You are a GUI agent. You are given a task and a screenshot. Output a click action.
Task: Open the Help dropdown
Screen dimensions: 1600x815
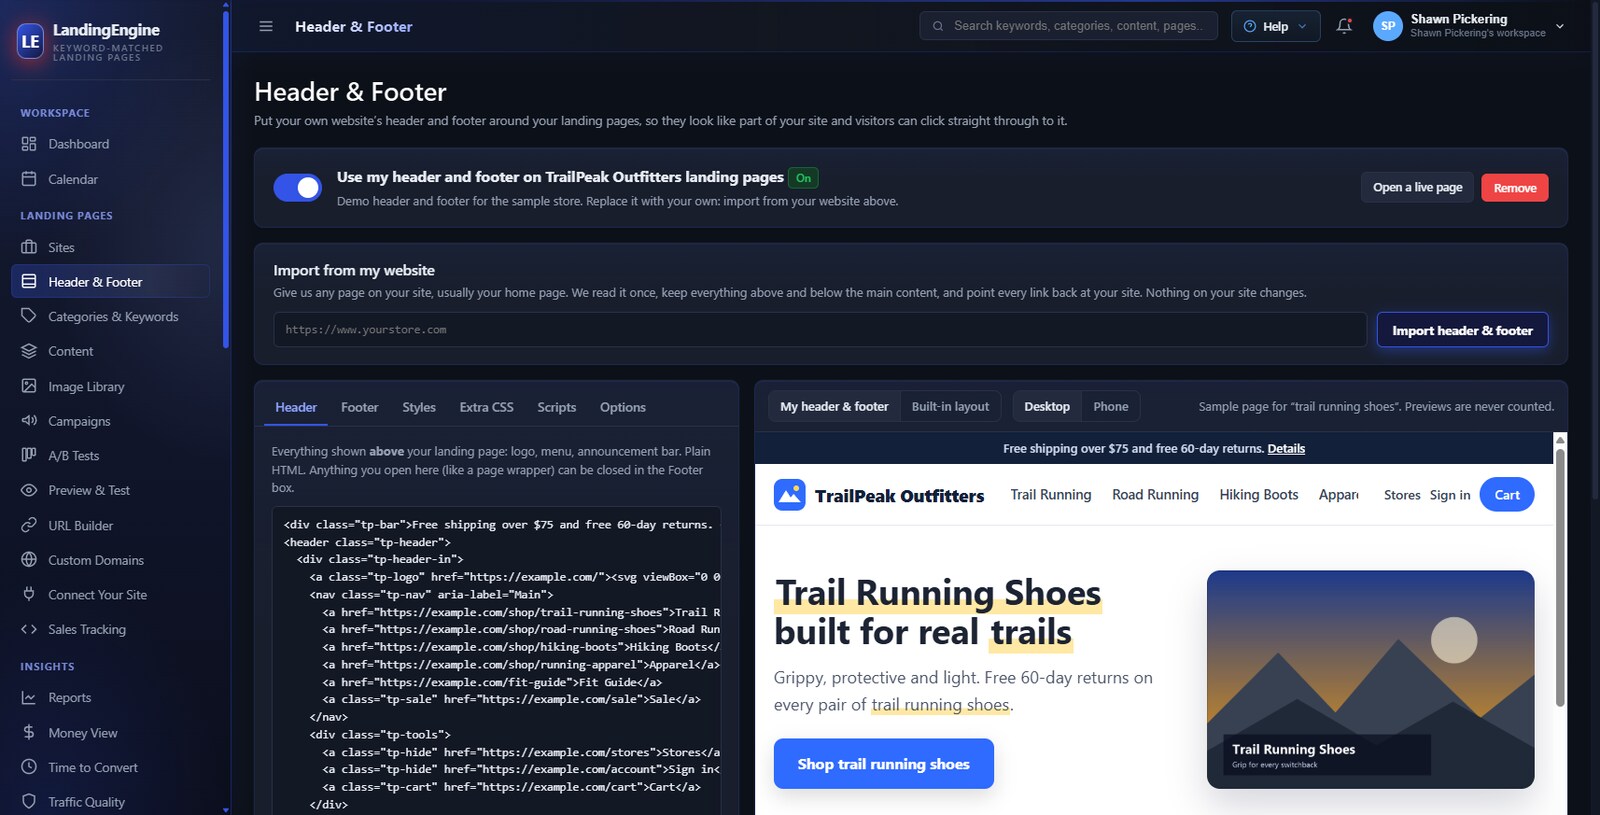click(1275, 26)
